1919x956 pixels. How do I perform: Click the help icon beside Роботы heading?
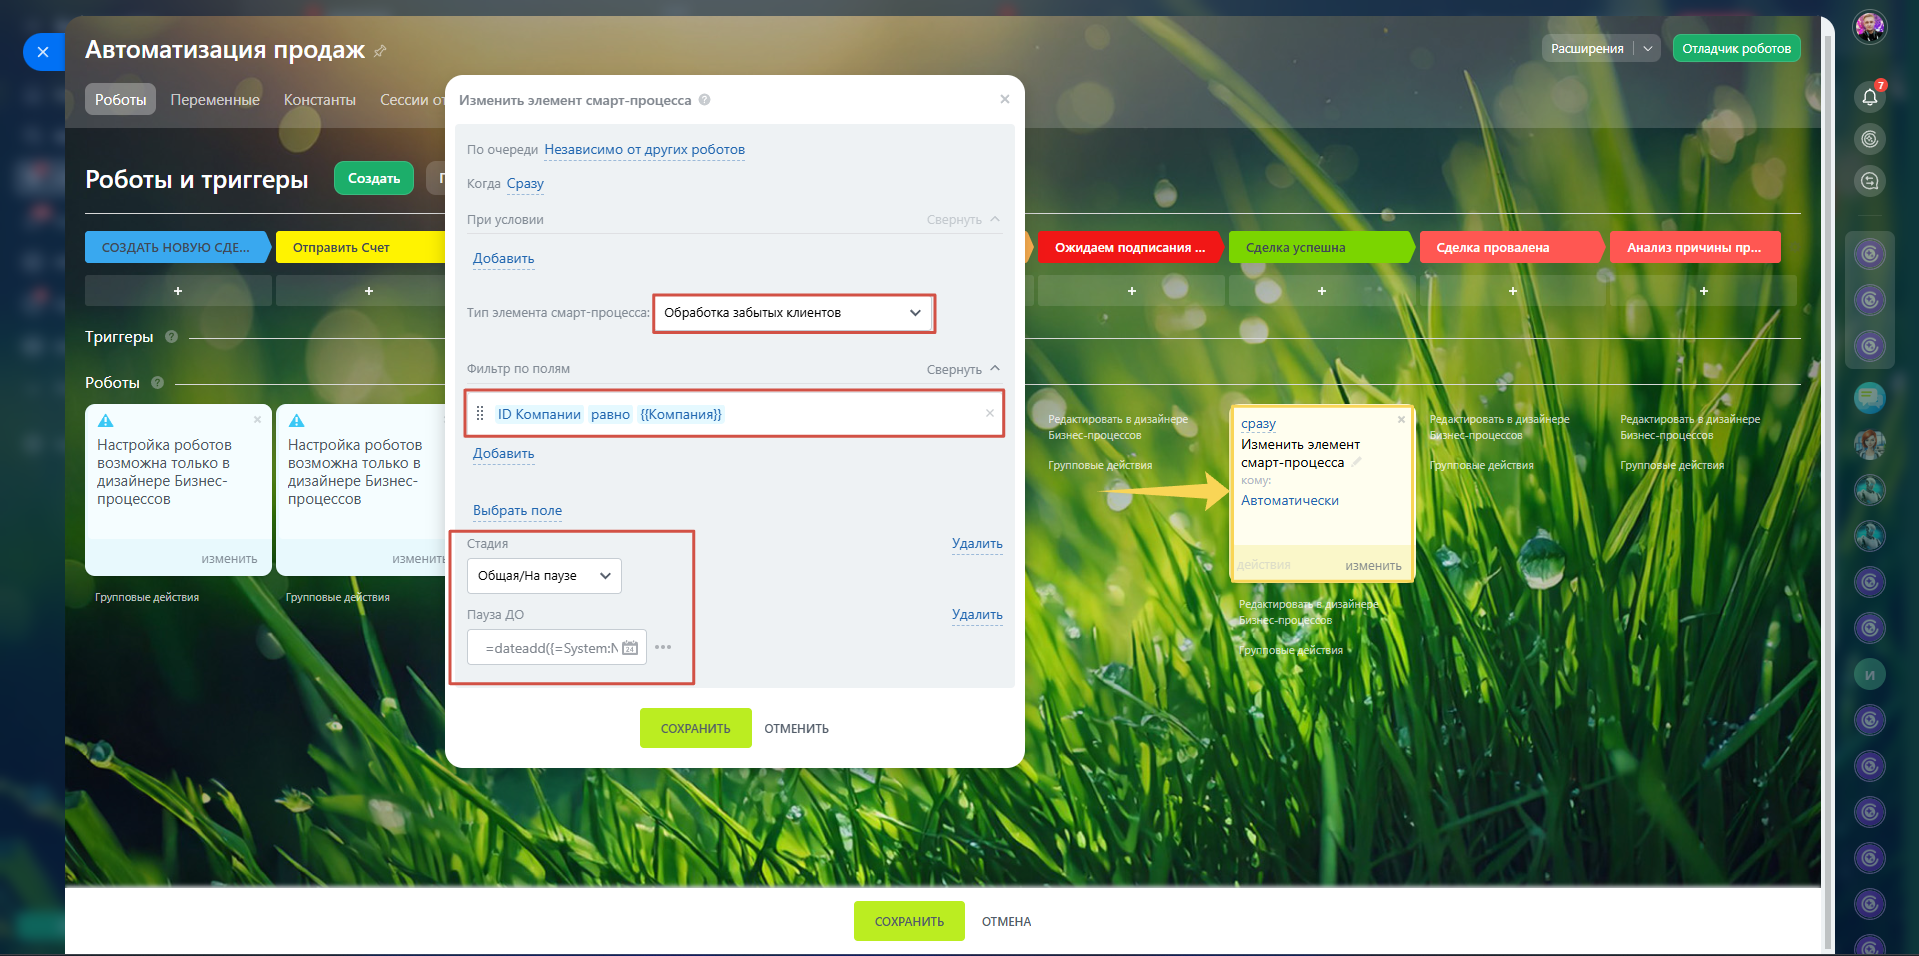click(x=157, y=383)
